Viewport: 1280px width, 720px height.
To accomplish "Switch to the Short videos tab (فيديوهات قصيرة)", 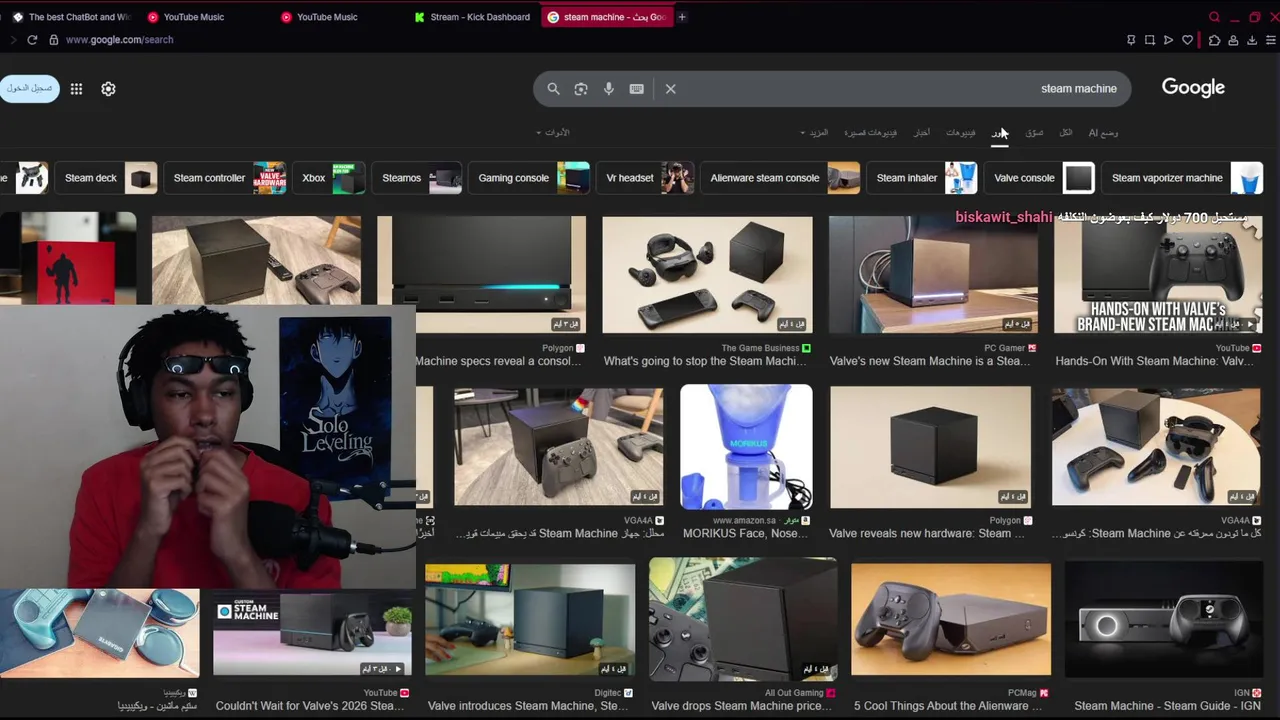I will (x=870, y=133).
